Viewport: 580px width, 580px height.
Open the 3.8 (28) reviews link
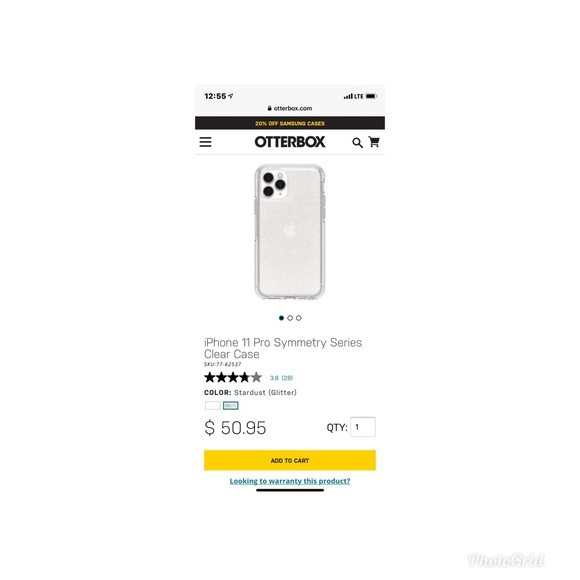(x=281, y=378)
